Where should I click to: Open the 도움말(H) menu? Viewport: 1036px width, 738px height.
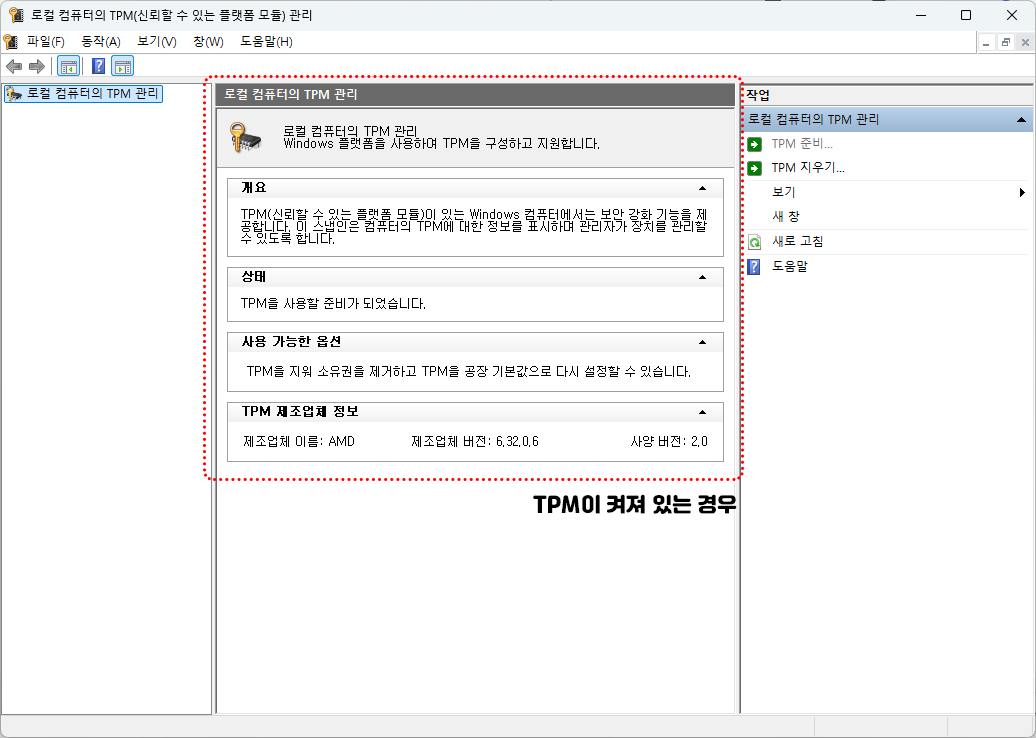266,42
